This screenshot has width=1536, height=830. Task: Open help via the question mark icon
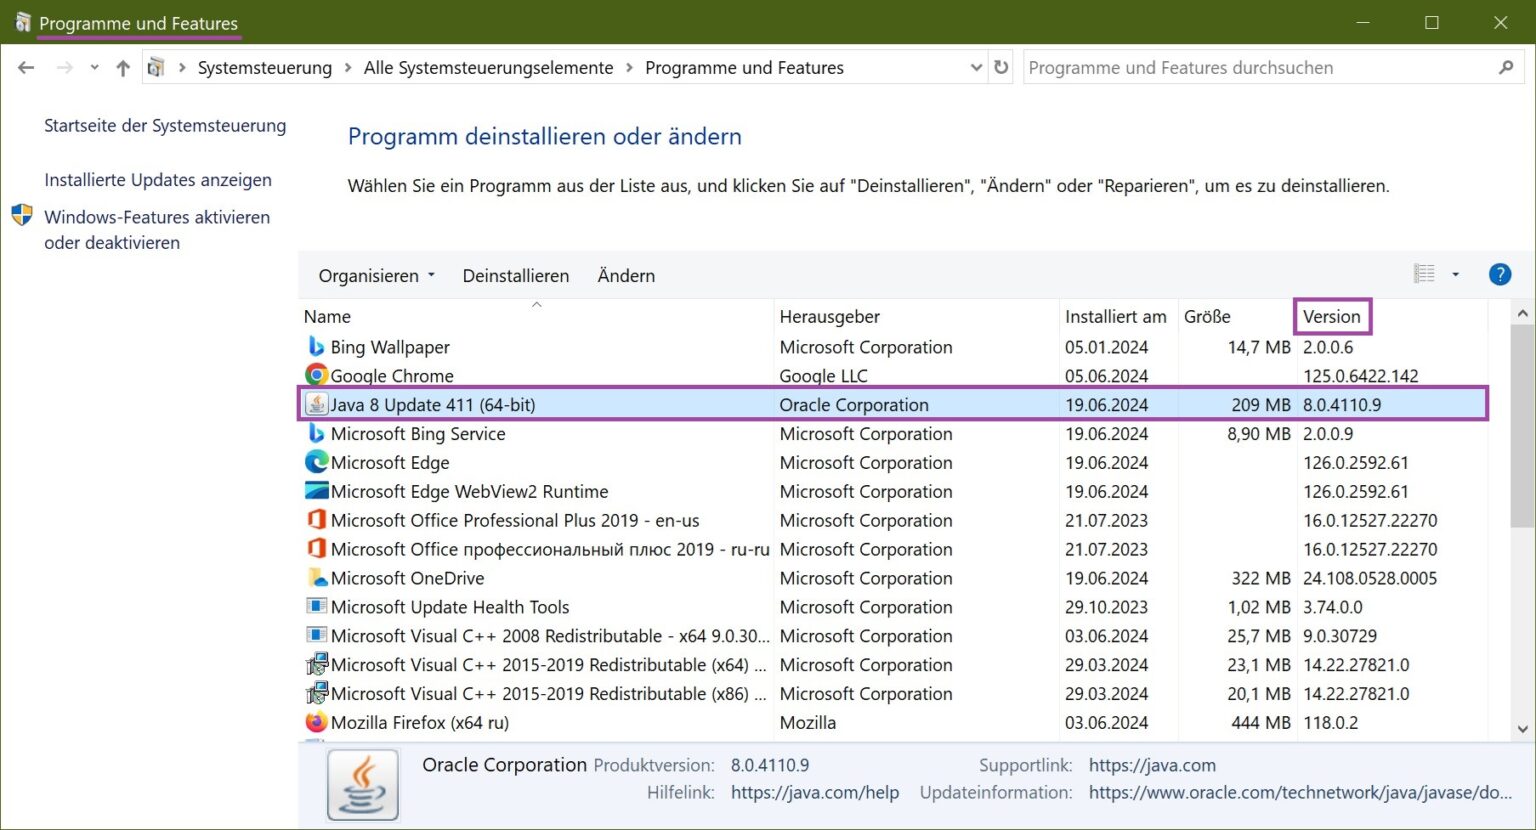1500,274
